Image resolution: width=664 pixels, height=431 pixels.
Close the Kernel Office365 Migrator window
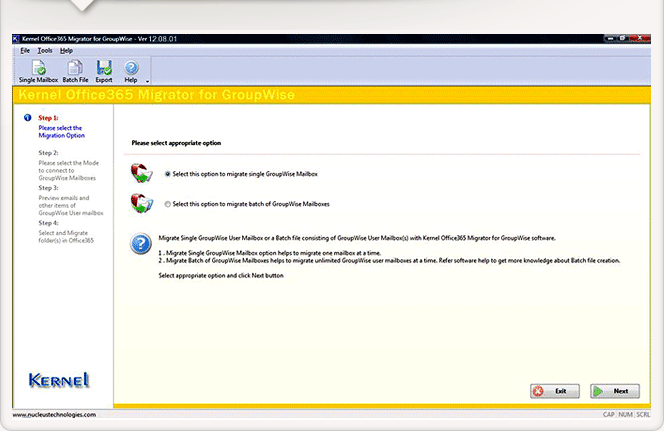pyautogui.click(x=640, y=39)
